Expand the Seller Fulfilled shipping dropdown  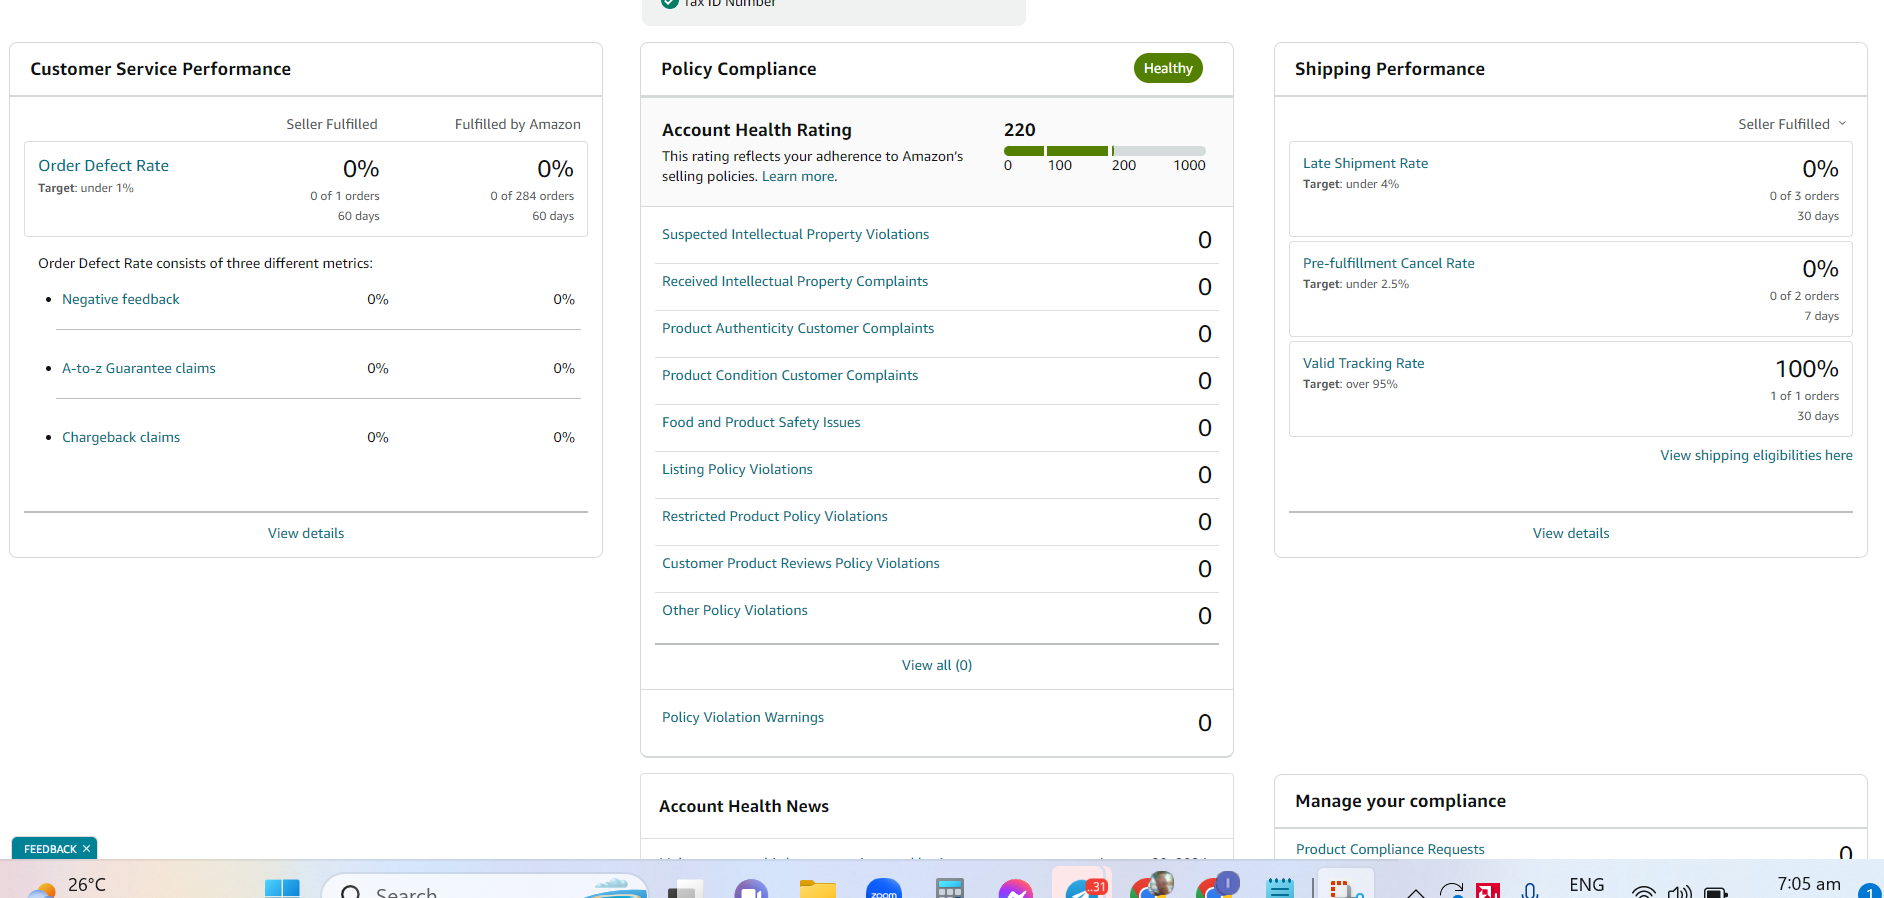[1792, 124]
